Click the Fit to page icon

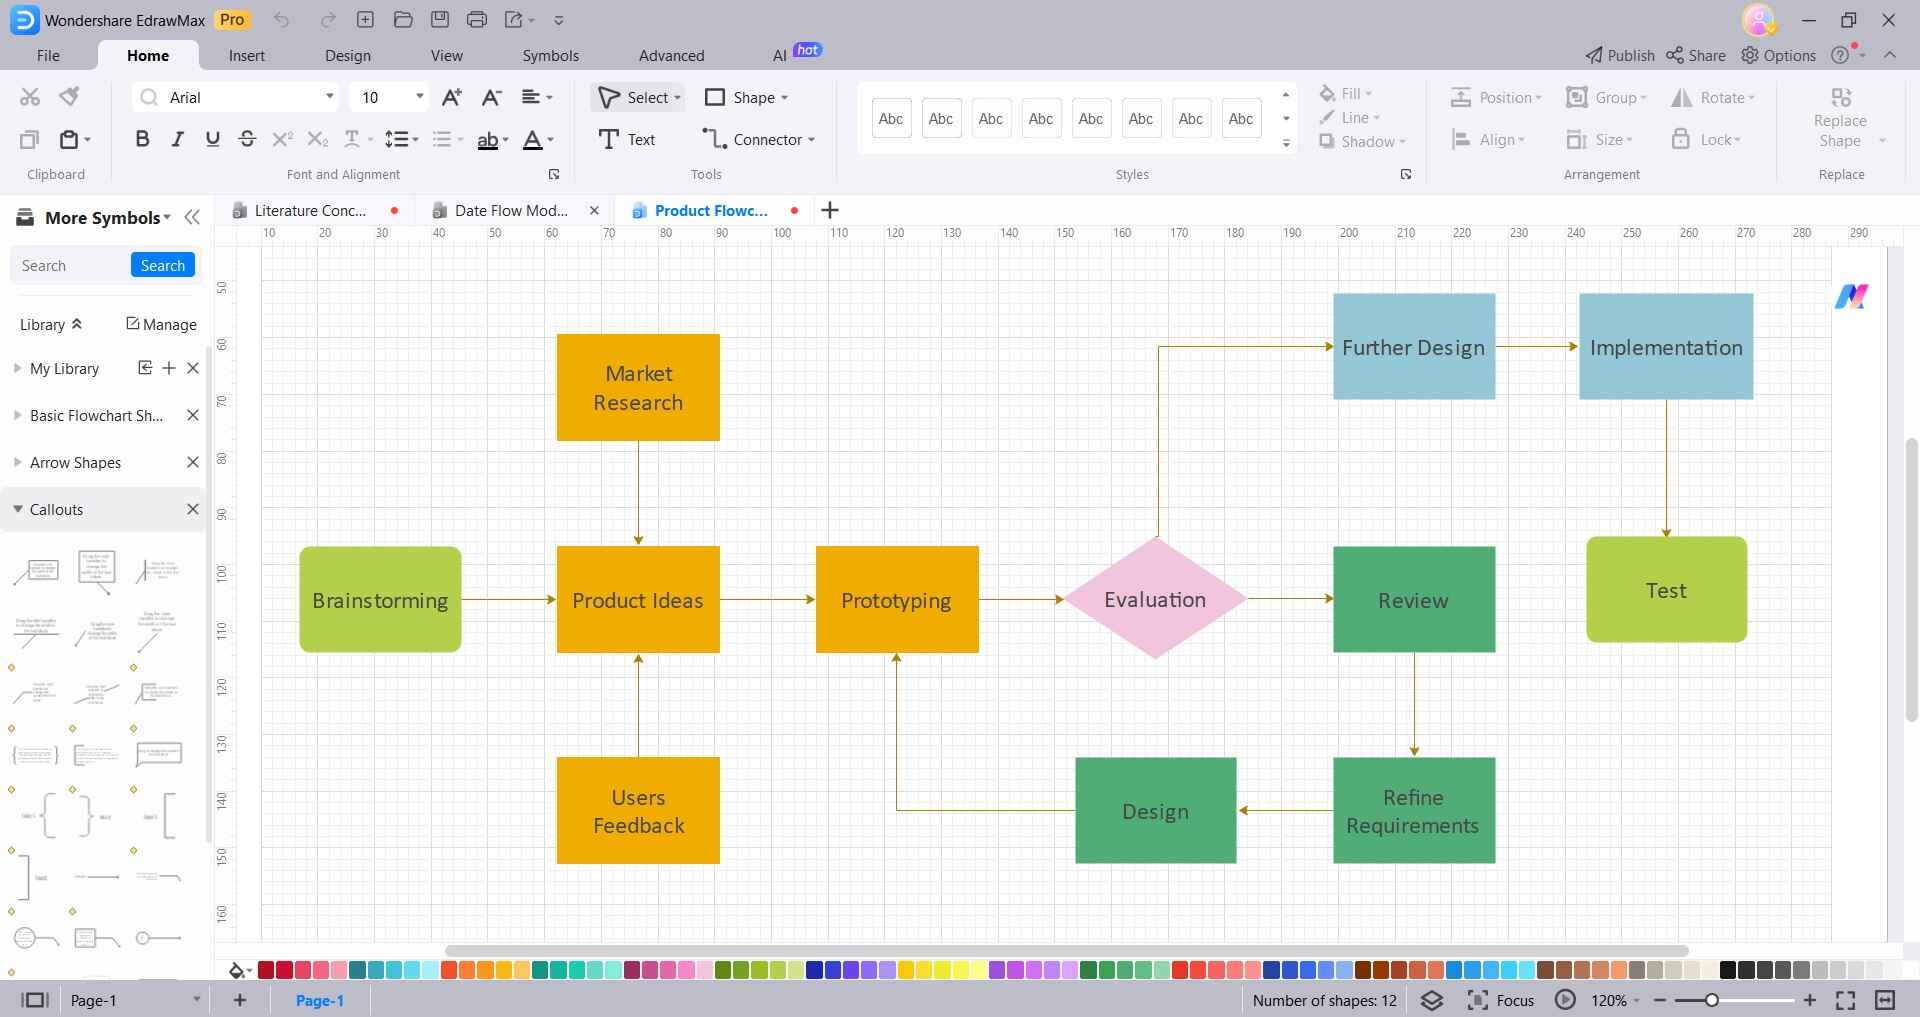pyautogui.click(x=1846, y=1000)
